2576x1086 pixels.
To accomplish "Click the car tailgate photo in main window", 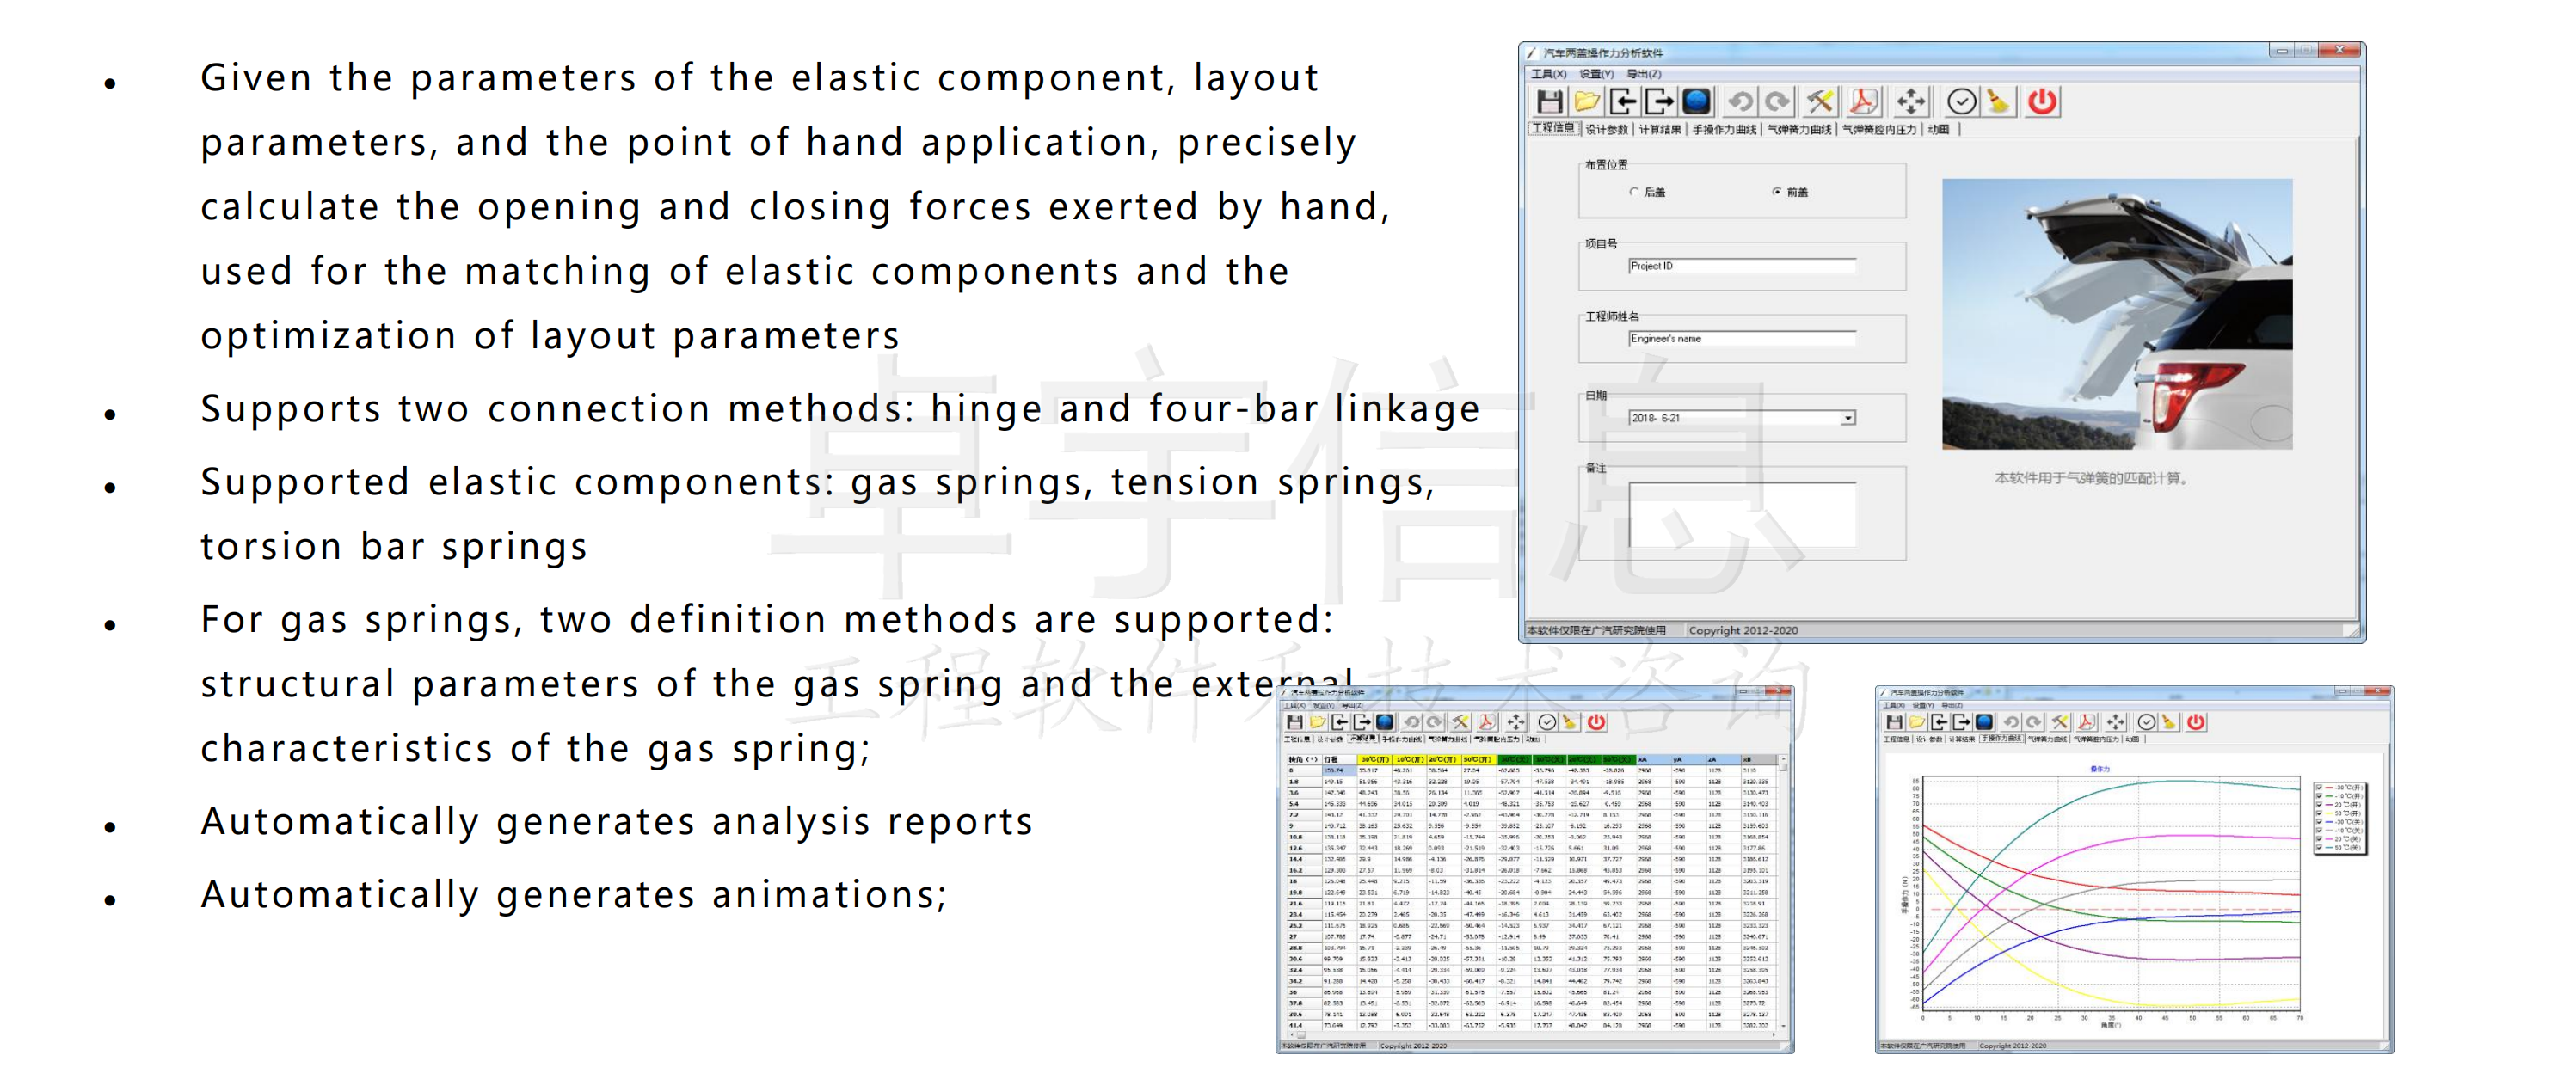I will pyautogui.click(x=2117, y=314).
